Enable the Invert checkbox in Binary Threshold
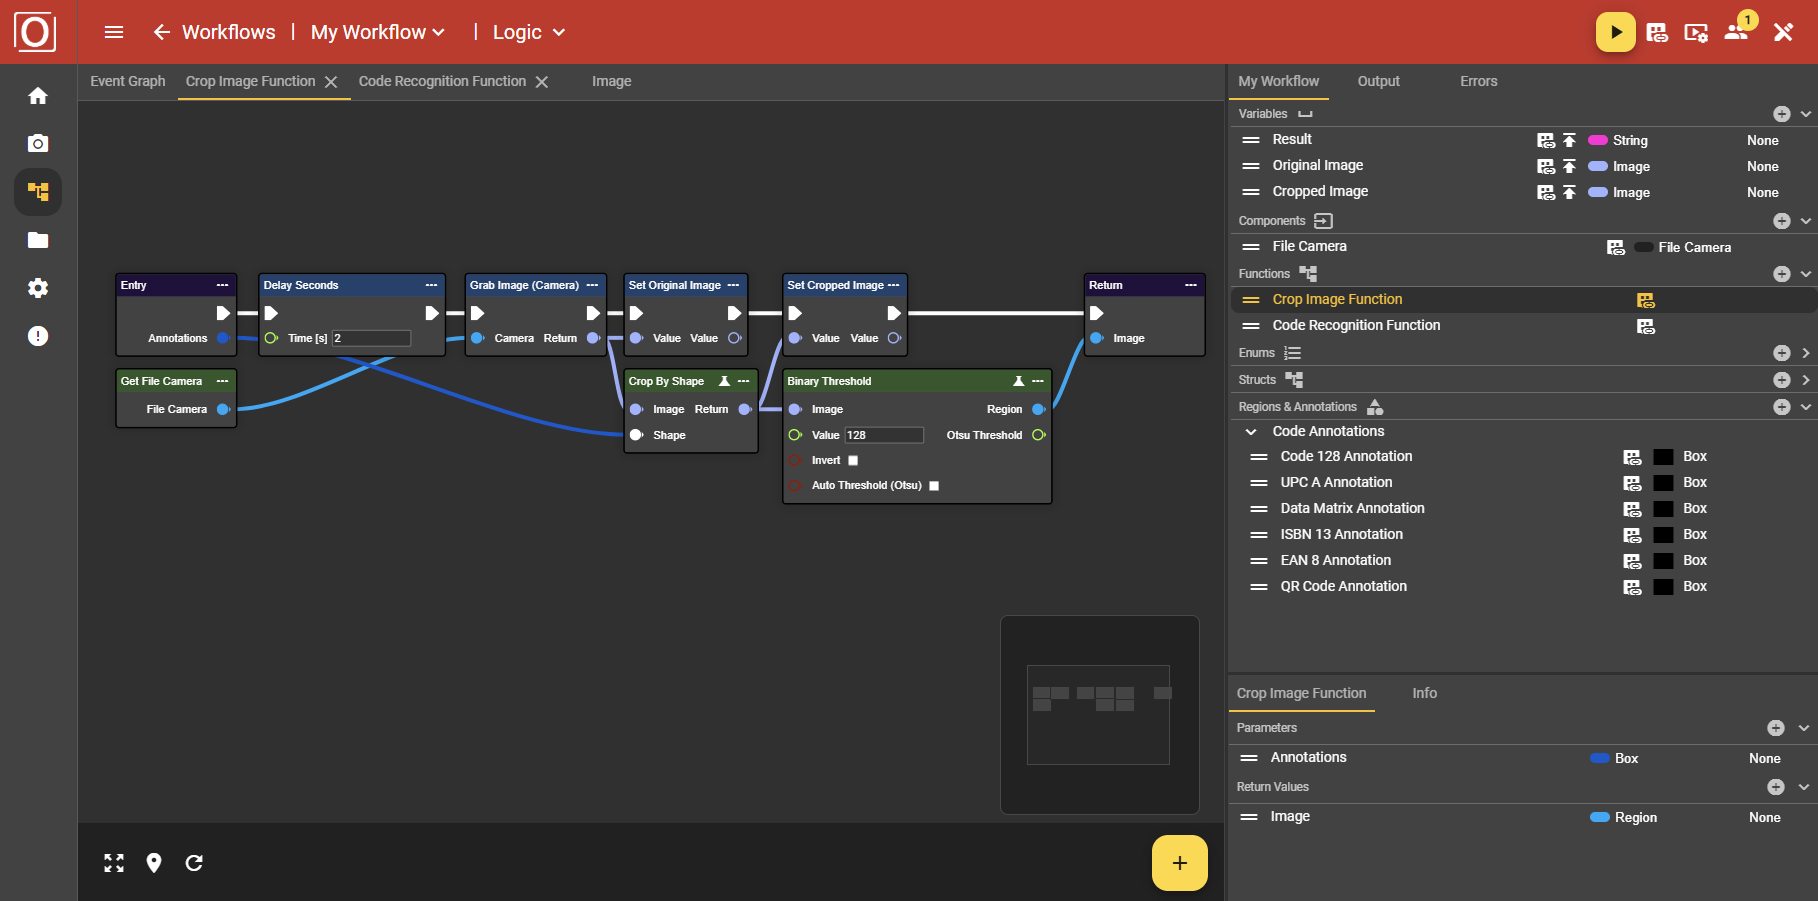The image size is (1818, 901). [853, 461]
